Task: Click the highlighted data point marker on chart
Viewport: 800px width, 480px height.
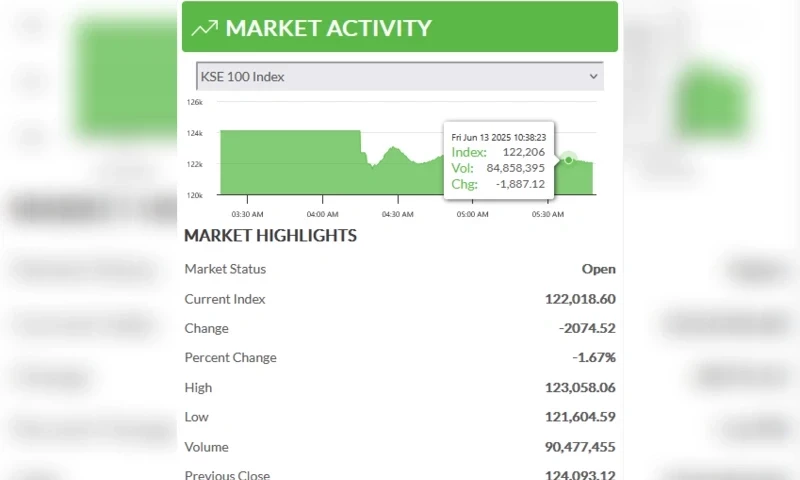Action: tap(569, 159)
